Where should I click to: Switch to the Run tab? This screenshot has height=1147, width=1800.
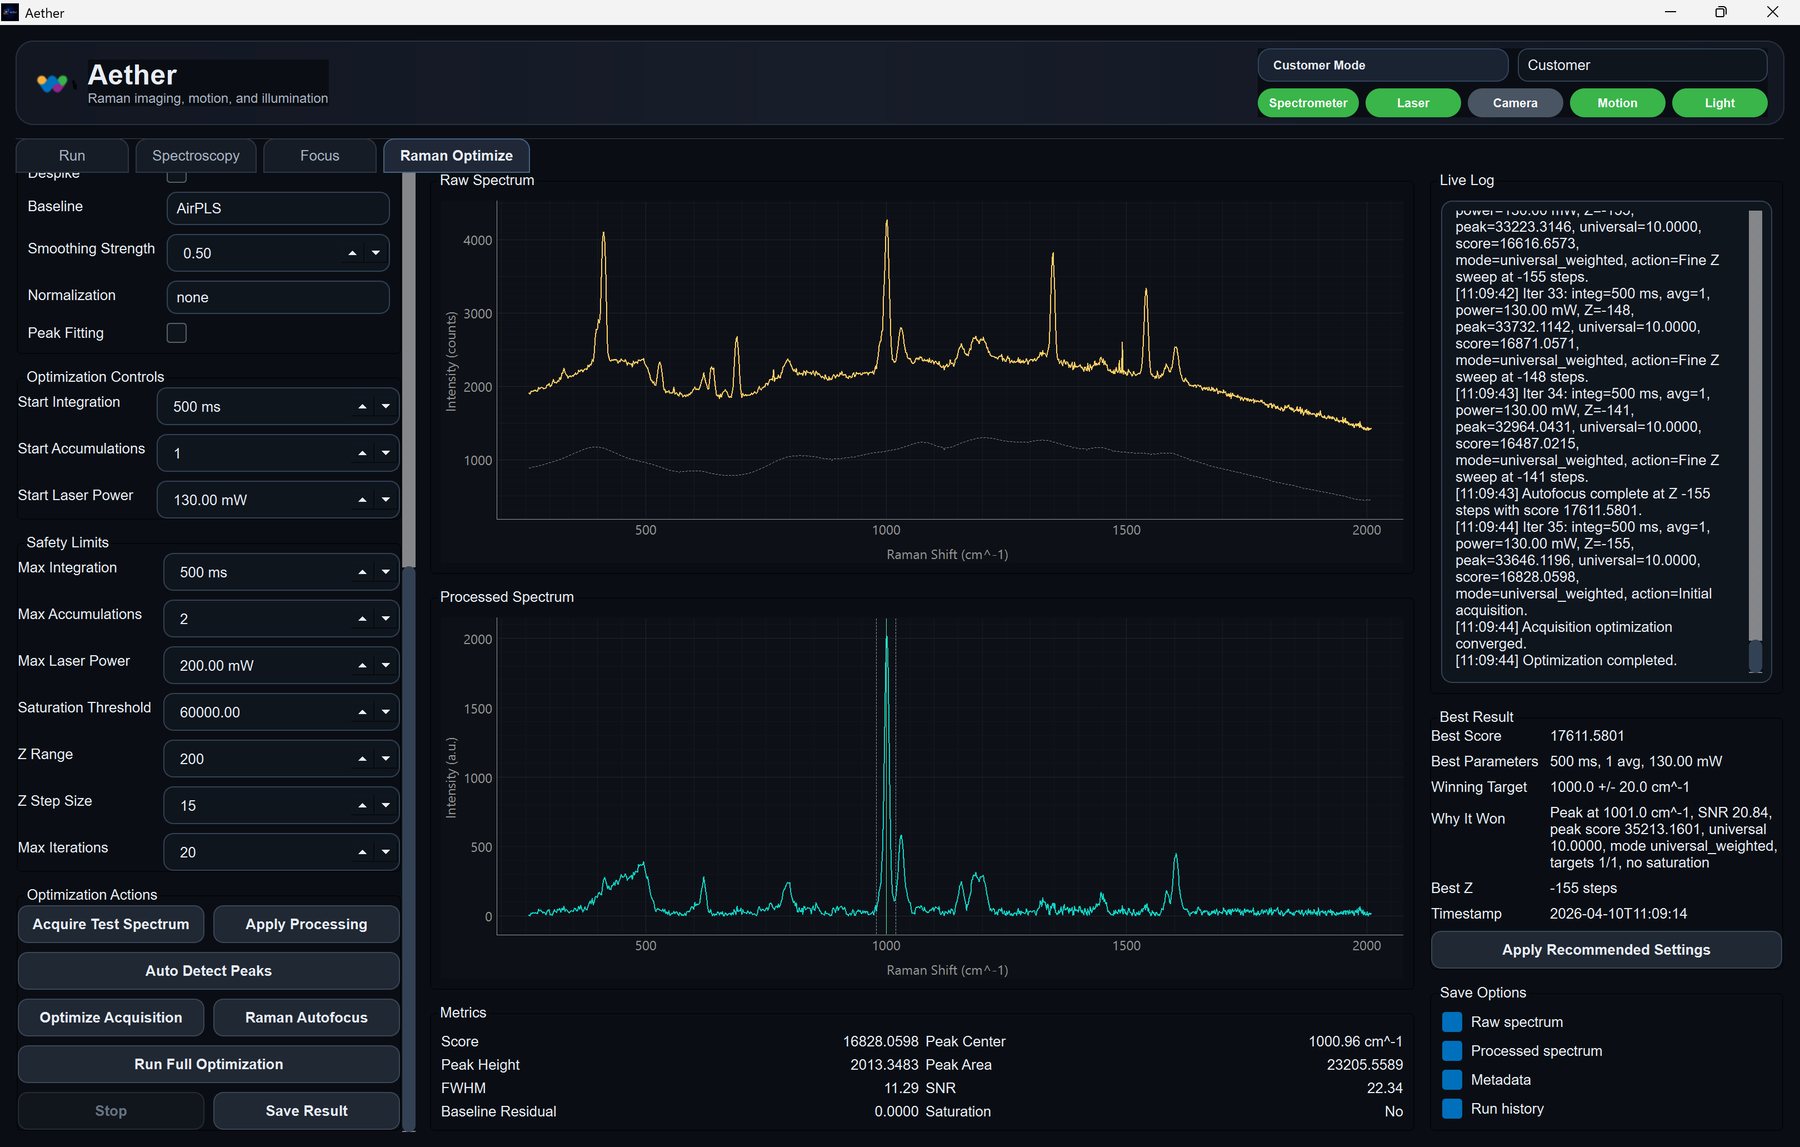pos(72,156)
